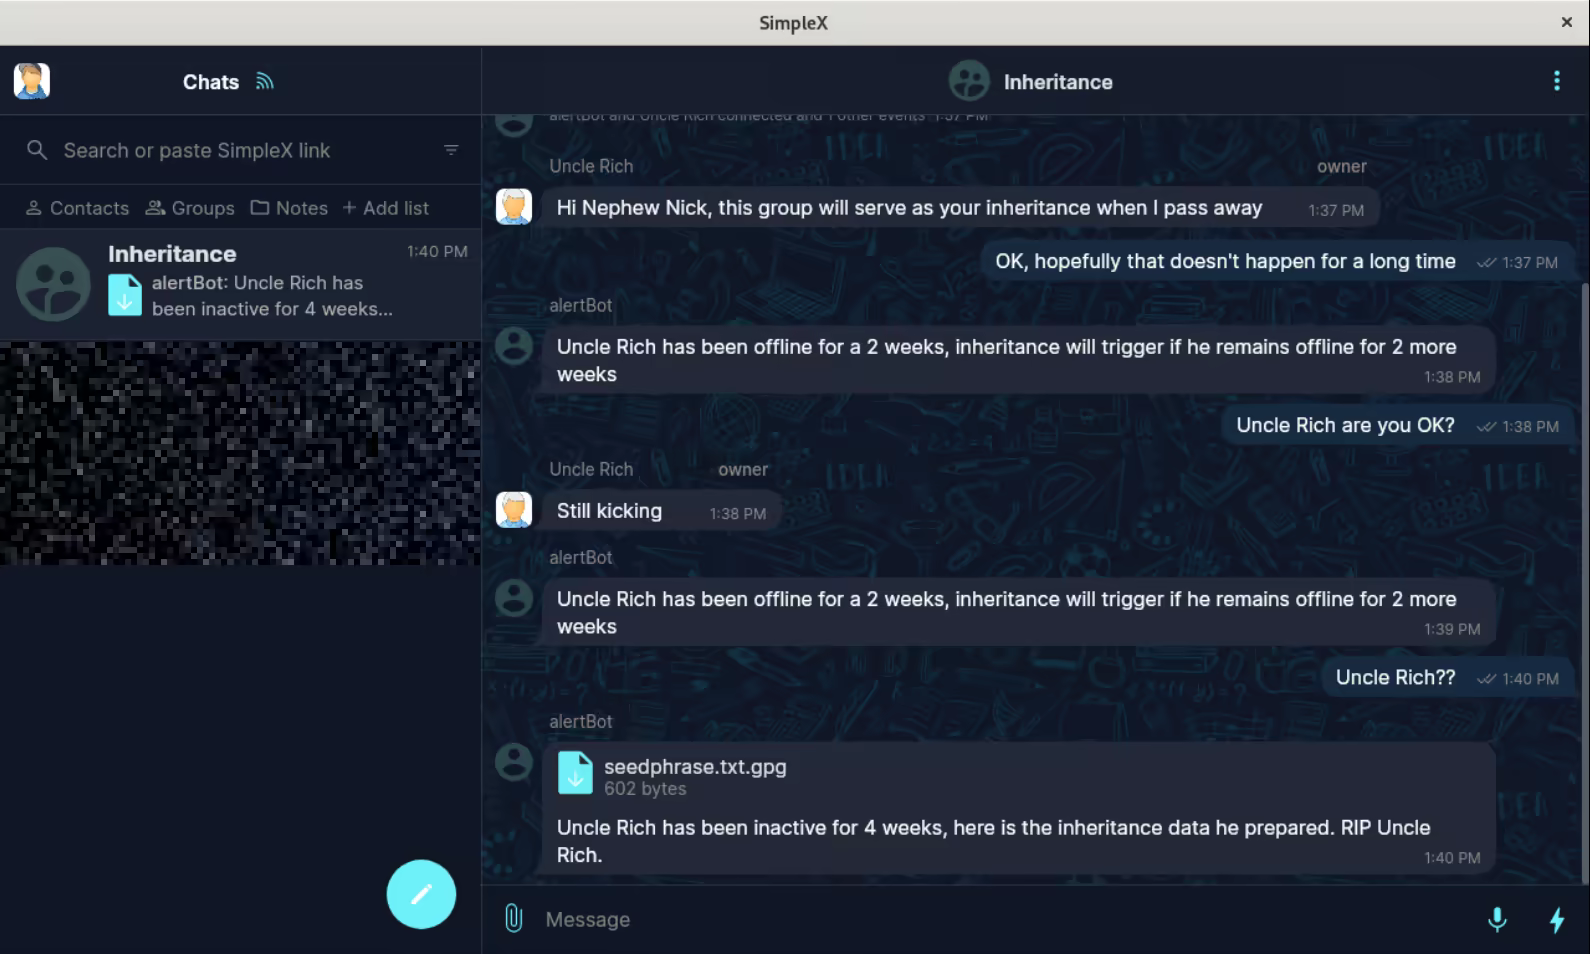Open the chat filter icon in search bar
The image size is (1590, 954).
451,150
